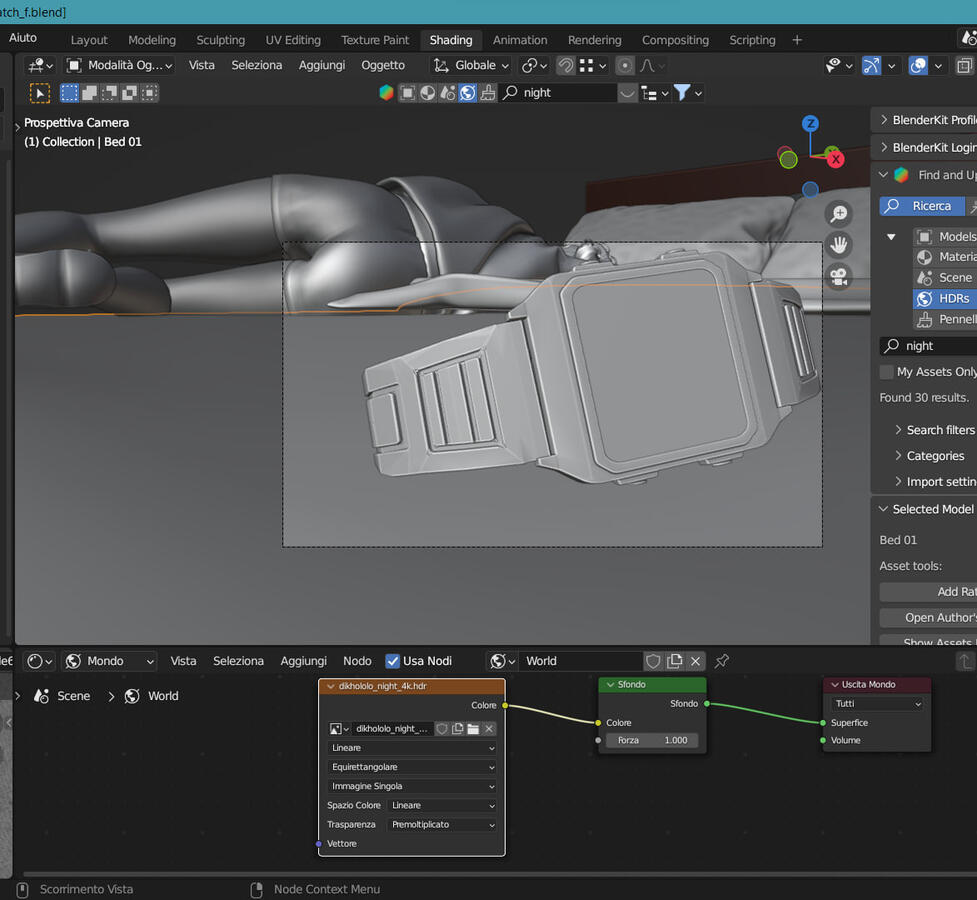Open the Aggiungi menu in the viewport header
Screen dimensions: 977x900
(x=321, y=66)
